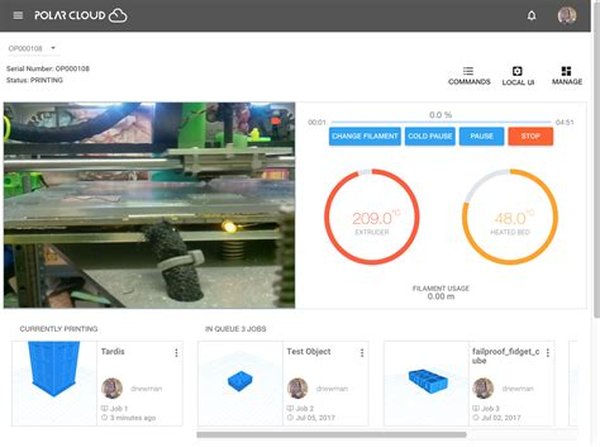Viewport: 600px width, 447px height.
Task: Stop the print with the orange button
Action: 530,136
